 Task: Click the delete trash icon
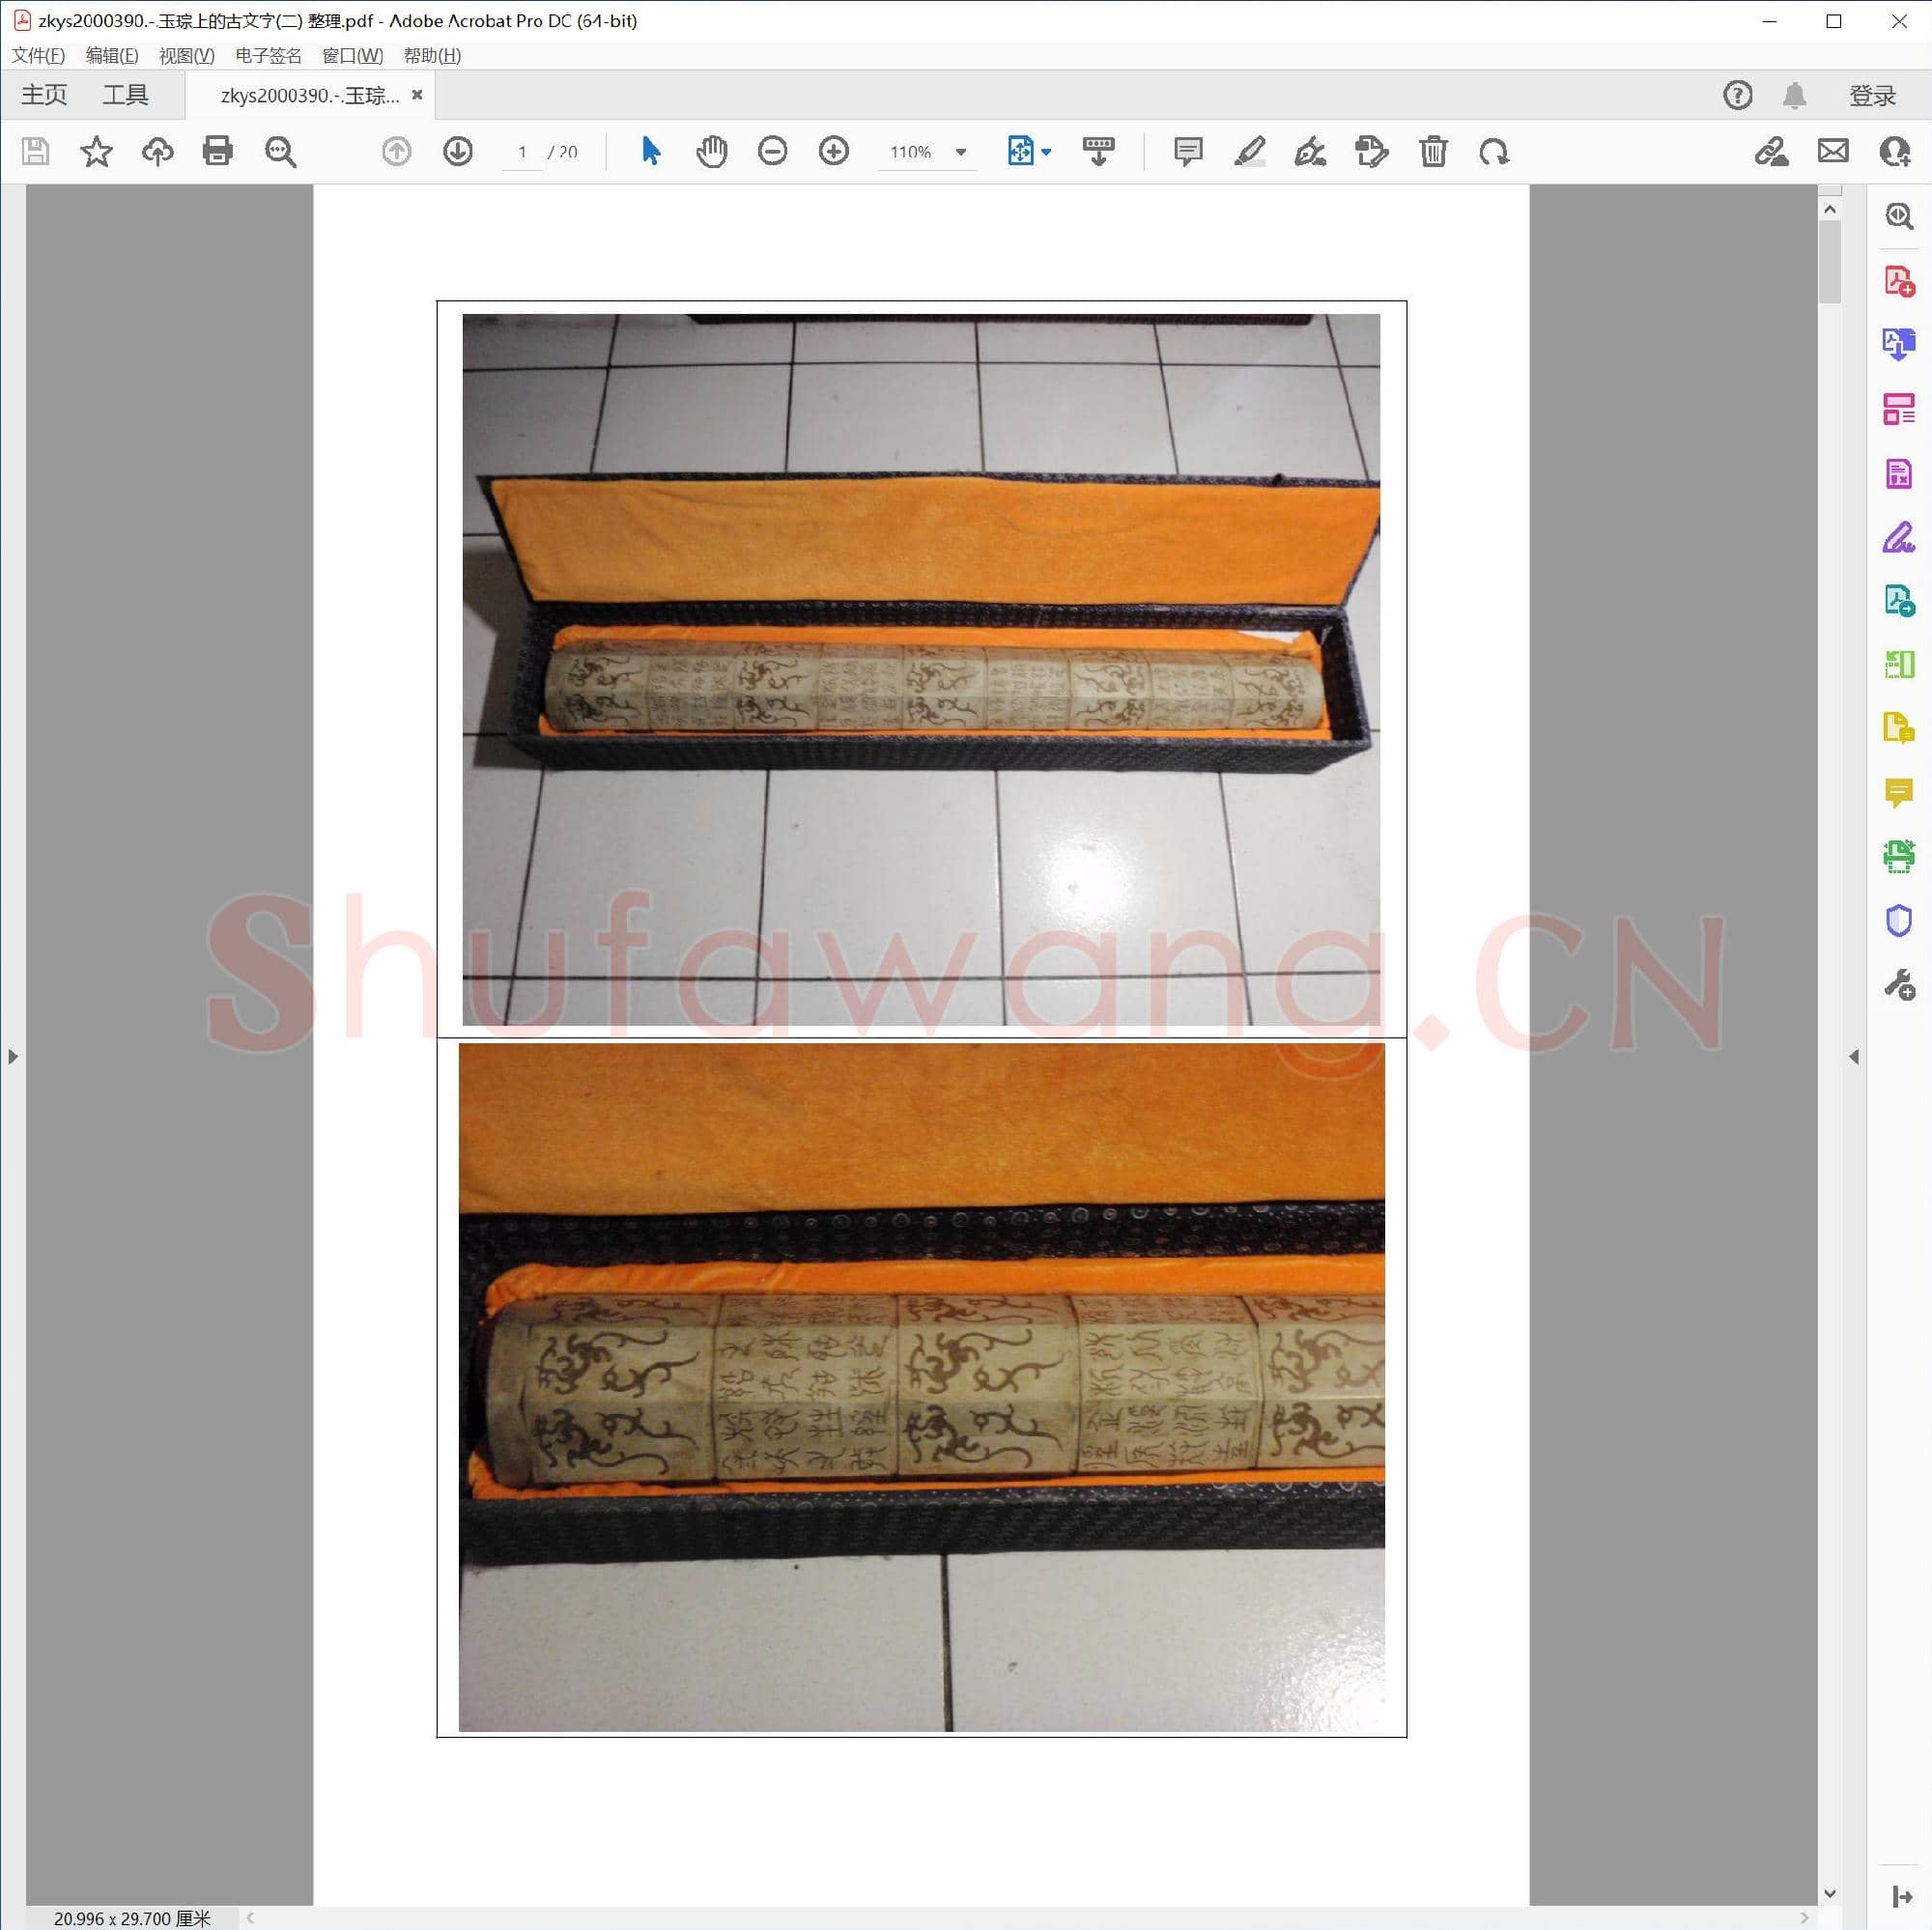[1432, 151]
